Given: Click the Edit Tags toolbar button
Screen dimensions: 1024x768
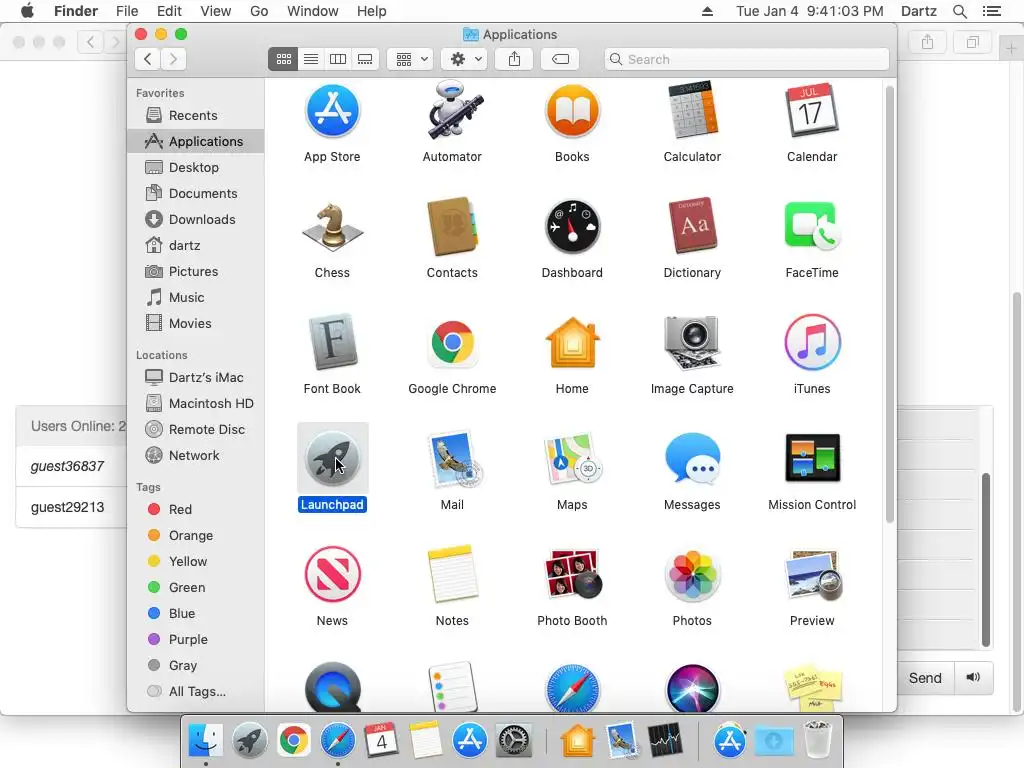Looking at the screenshot, I should 560,59.
